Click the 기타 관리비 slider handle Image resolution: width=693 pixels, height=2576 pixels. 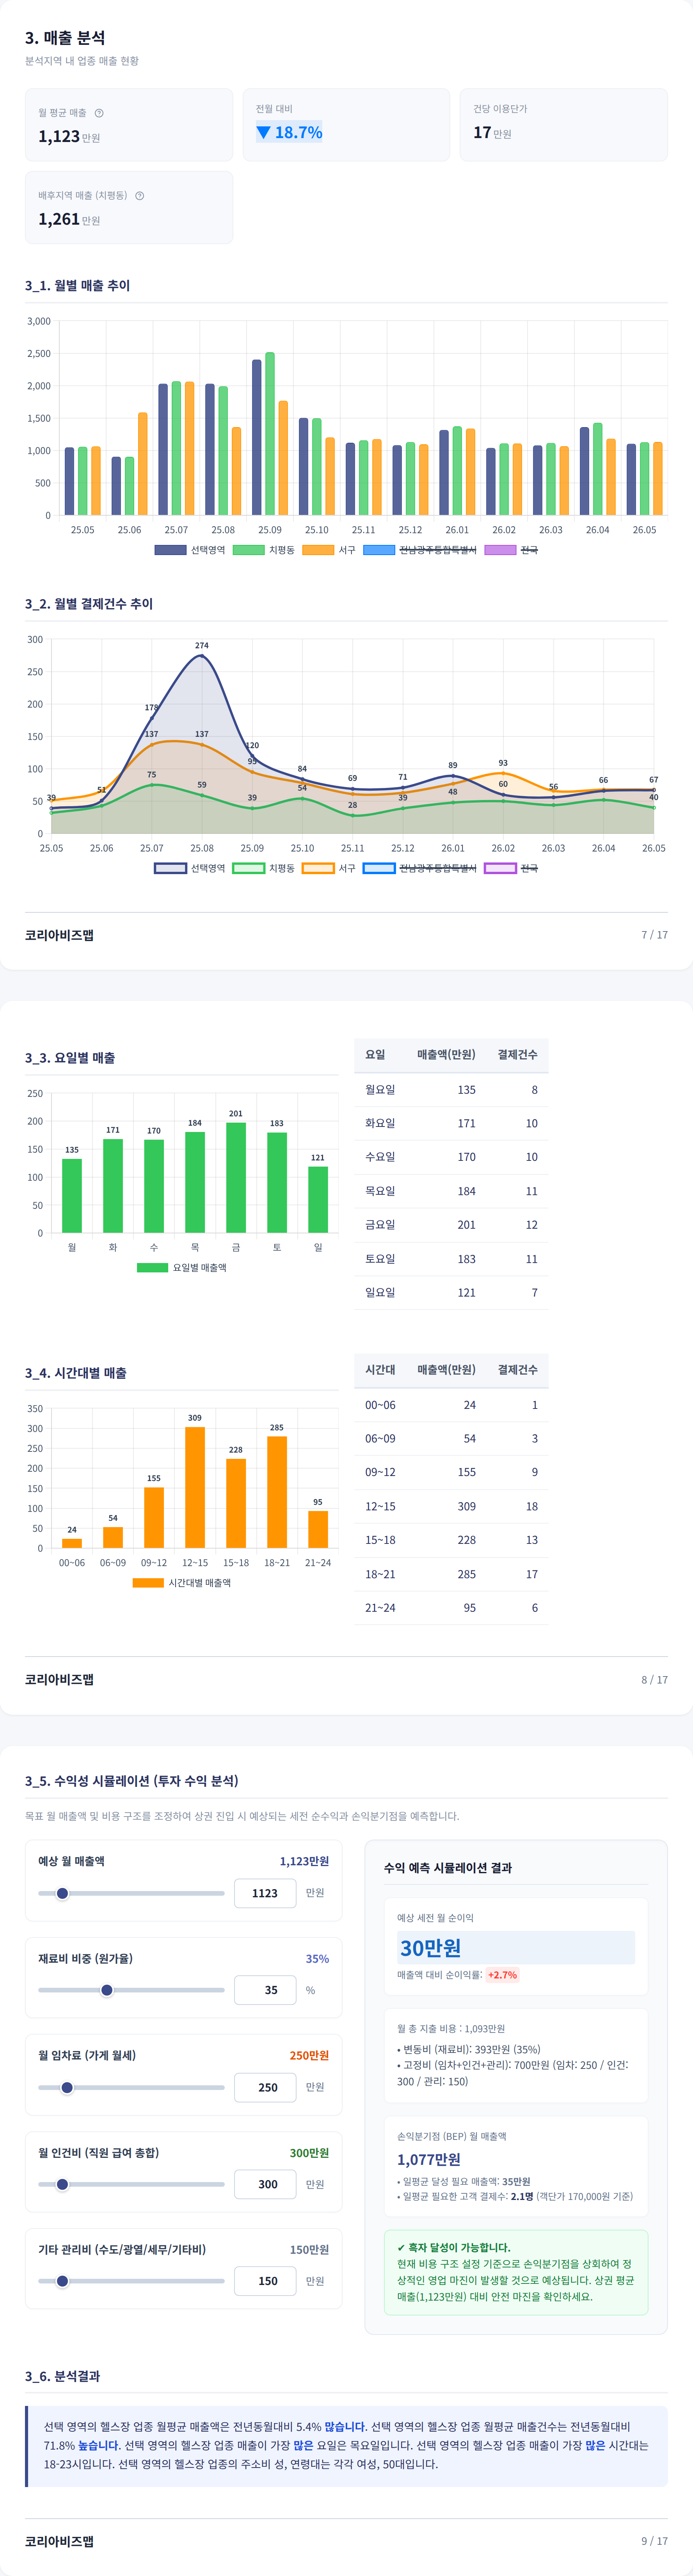62,2281
